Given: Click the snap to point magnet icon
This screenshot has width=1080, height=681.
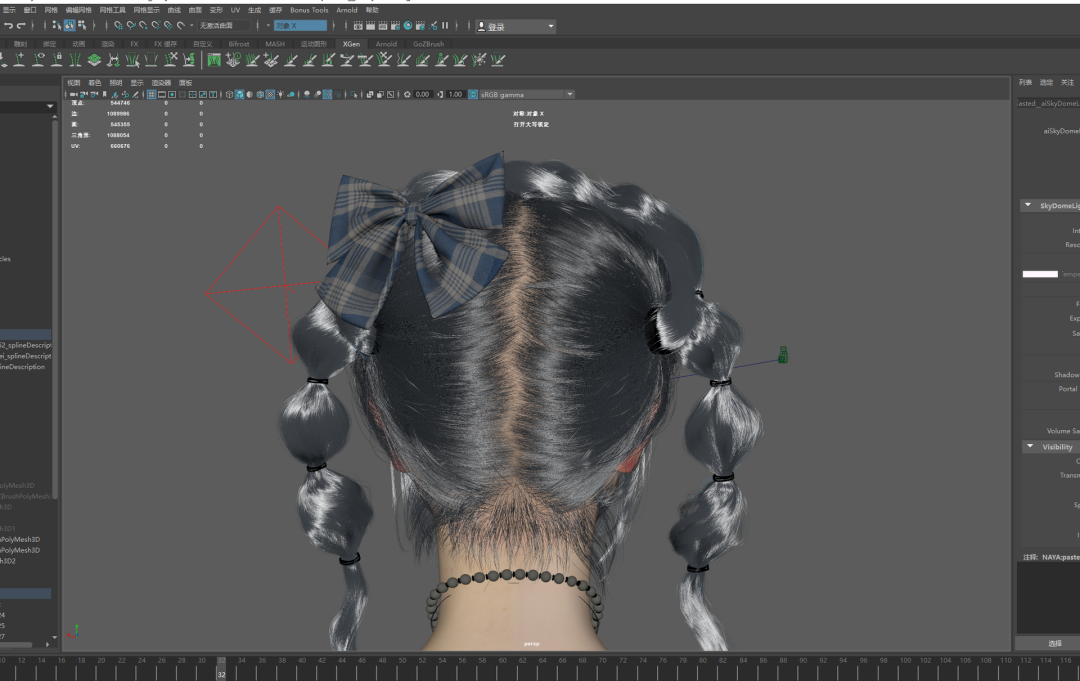Looking at the screenshot, I should click(x=143, y=25).
